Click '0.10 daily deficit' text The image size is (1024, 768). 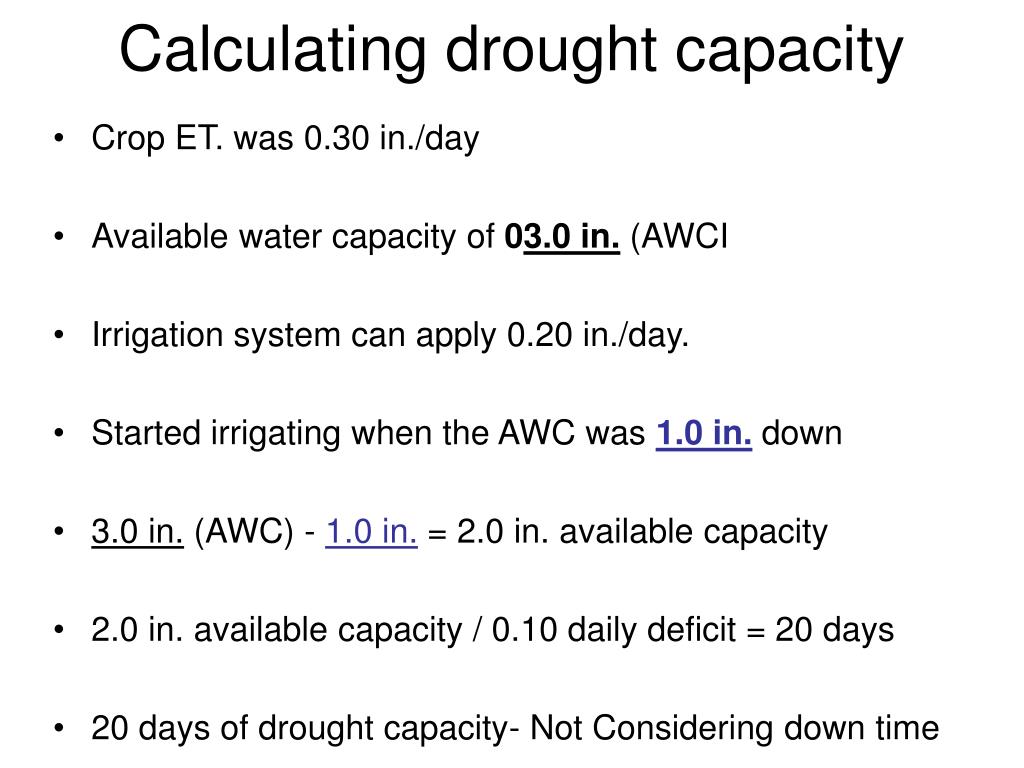pyautogui.click(x=613, y=630)
